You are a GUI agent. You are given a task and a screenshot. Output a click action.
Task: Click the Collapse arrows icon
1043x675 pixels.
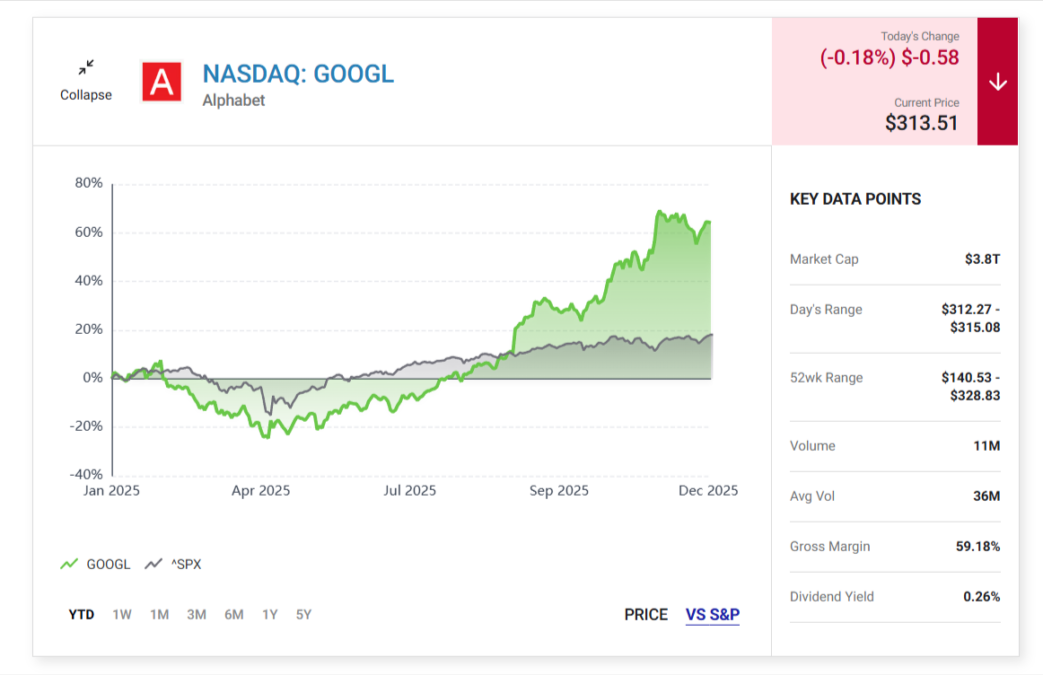(x=84, y=68)
